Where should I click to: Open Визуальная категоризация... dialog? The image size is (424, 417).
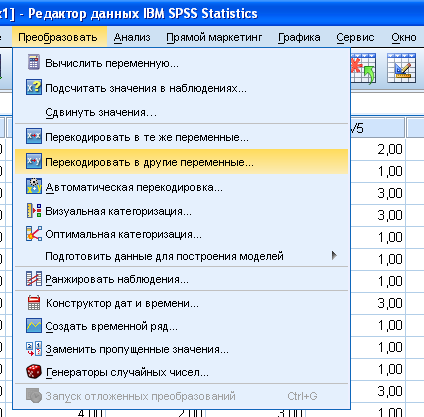[181, 211]
